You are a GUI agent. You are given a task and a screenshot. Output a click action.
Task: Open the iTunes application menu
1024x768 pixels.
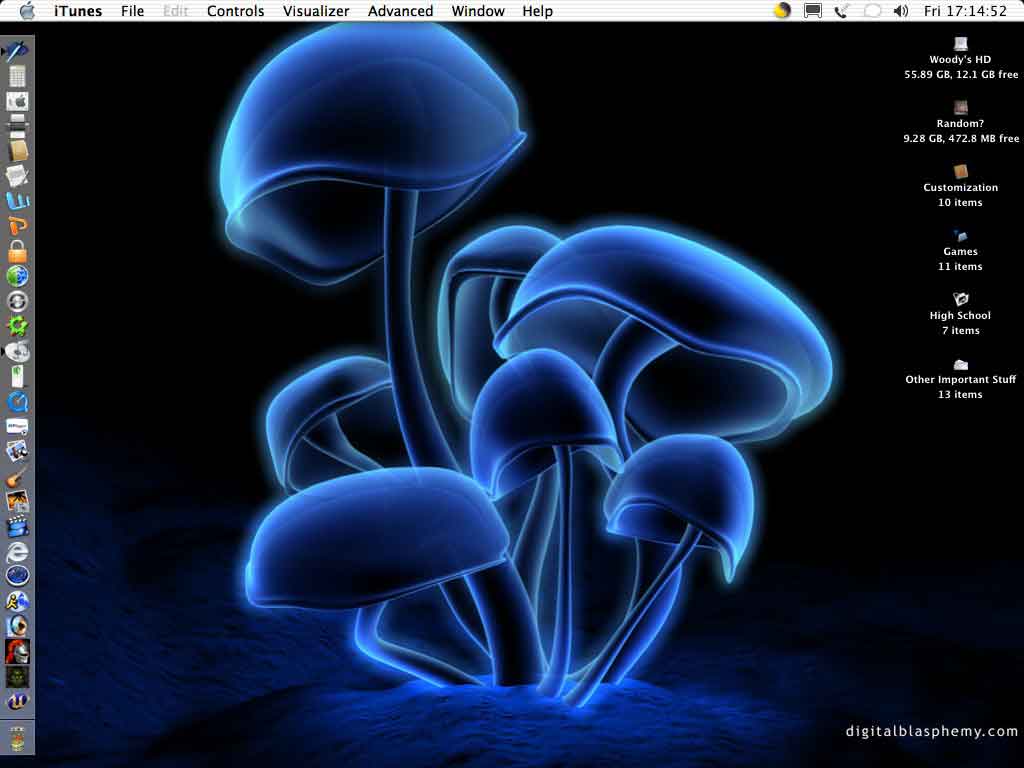[78, 11]
